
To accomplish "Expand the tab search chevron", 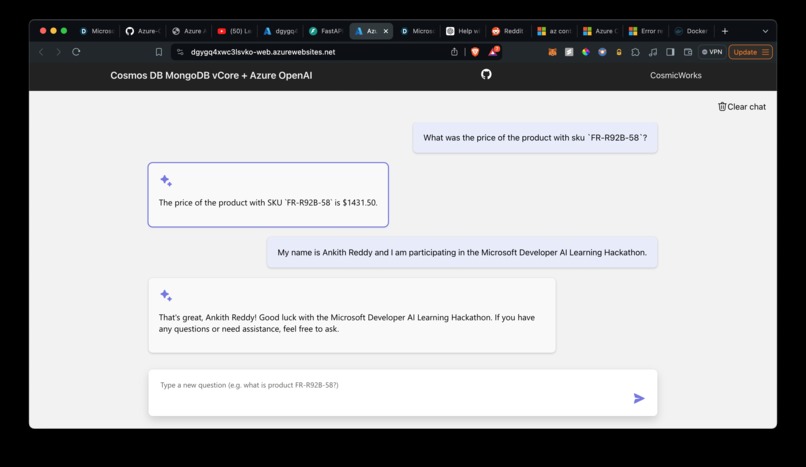I will 765,31.
